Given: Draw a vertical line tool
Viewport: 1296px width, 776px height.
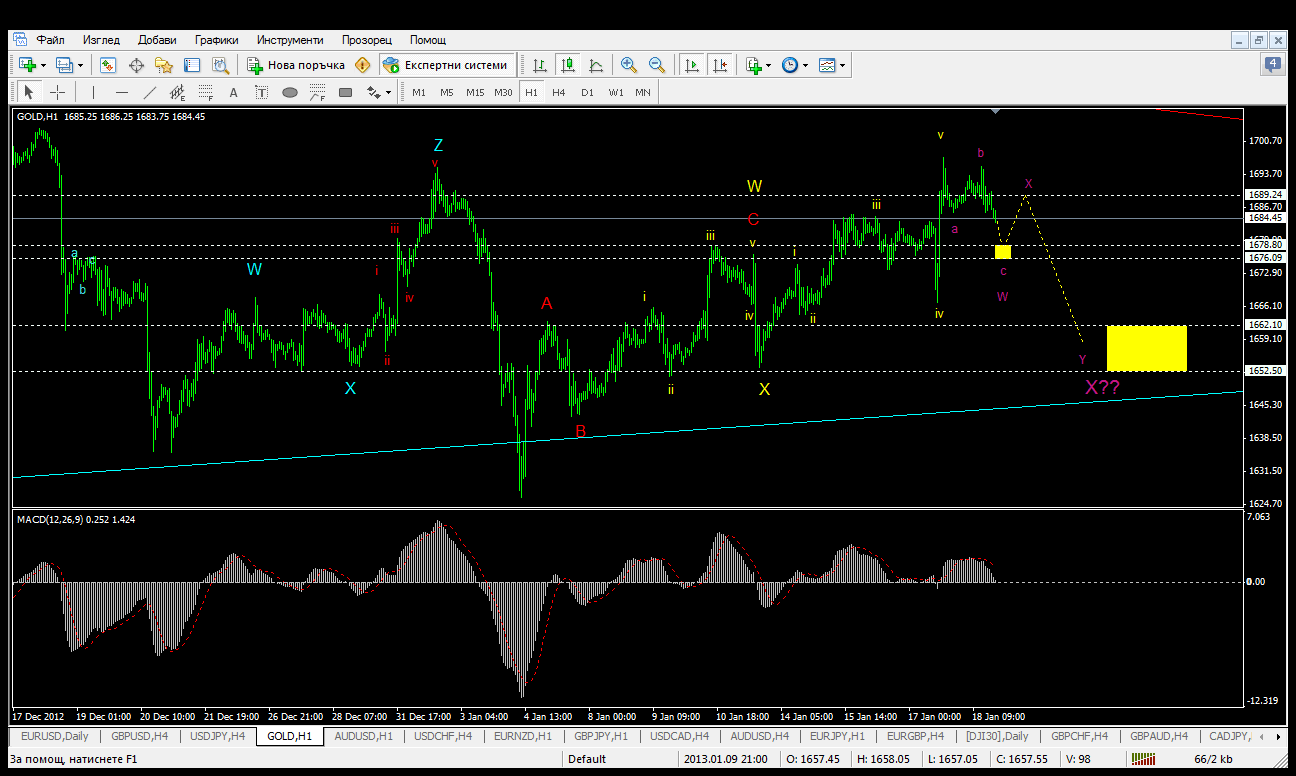Looking at the screenshot, I should pos(93,92).
